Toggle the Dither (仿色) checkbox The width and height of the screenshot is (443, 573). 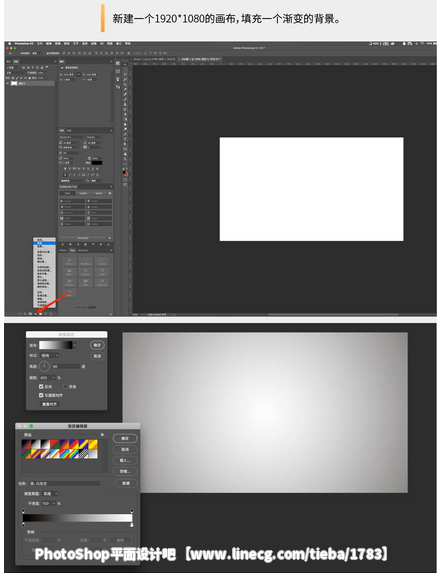point(65,387)
